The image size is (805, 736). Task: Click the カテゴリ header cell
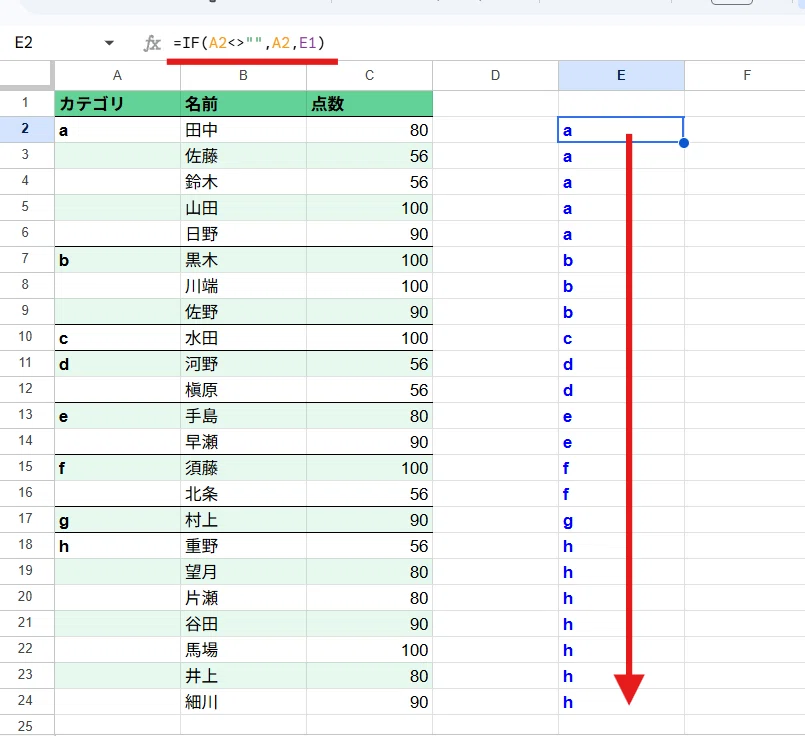[x=118, y=104]
